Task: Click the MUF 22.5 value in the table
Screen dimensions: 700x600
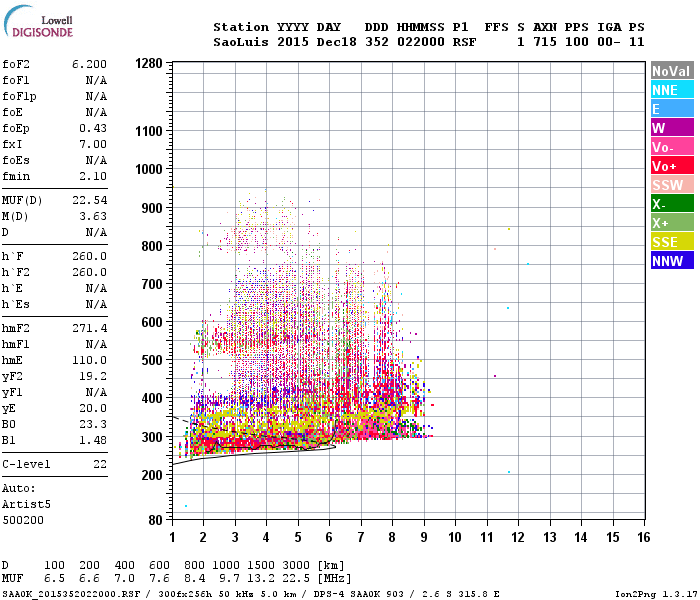Action: coord(296,579)
